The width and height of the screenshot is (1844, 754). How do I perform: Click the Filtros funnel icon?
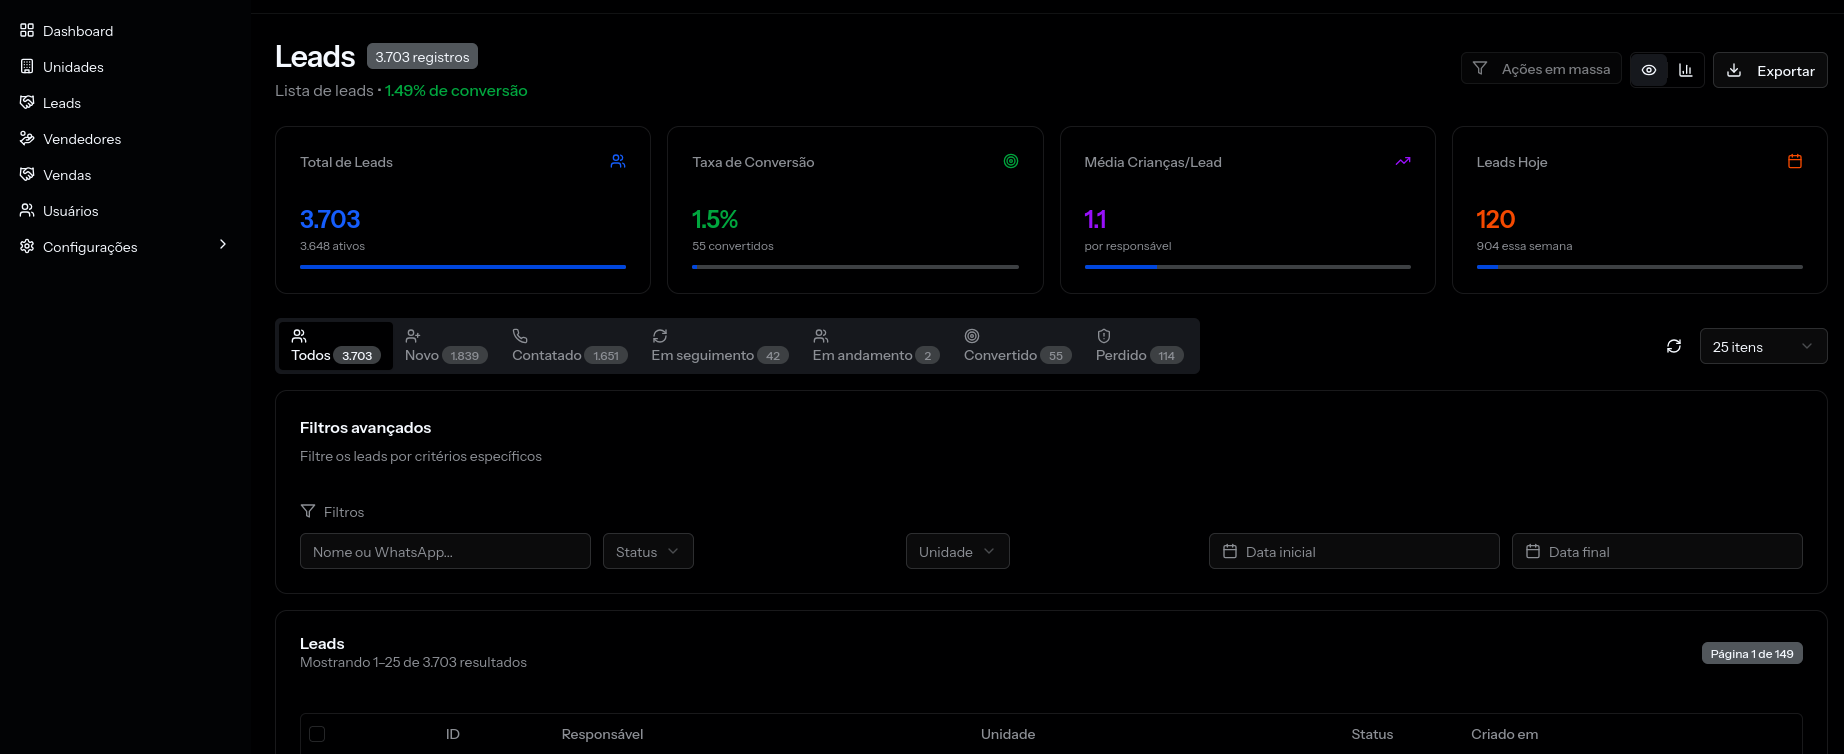[x=308, y=511]
